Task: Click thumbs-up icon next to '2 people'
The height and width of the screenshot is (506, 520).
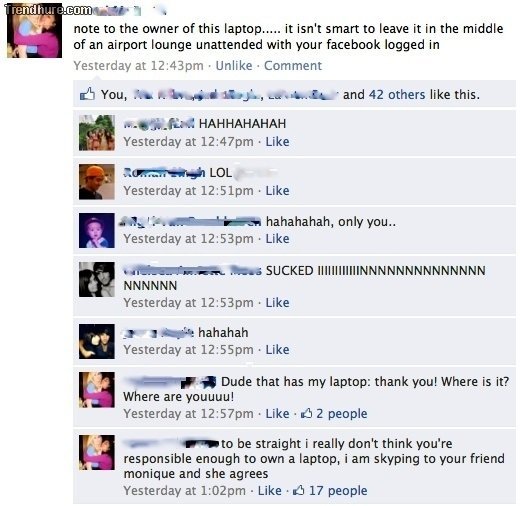Action: 306,413
